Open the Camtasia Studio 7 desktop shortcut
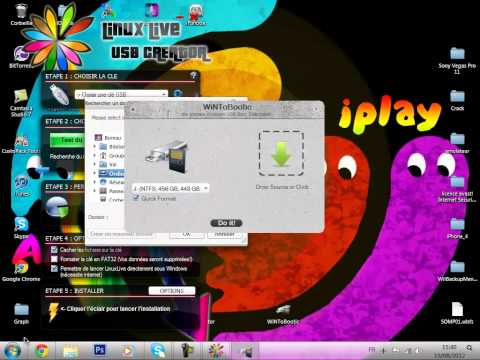 tap(21, 103)
